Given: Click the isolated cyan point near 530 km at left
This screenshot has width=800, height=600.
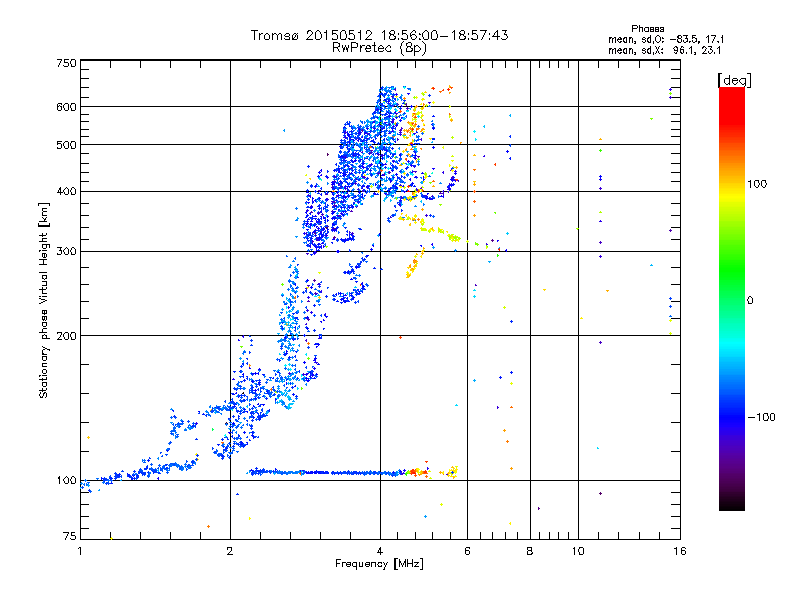Looking at the screenshot, I should pos(284,131).
